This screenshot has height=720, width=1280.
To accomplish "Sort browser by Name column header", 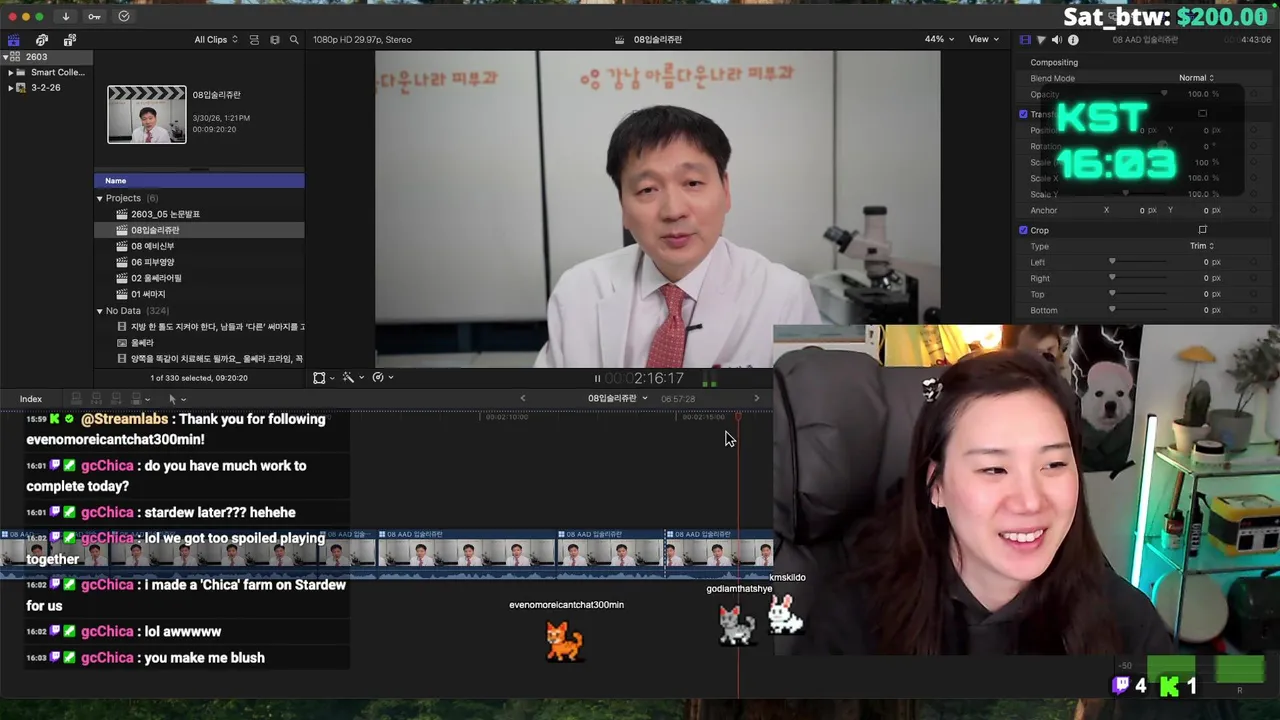I will pos(199,181).
